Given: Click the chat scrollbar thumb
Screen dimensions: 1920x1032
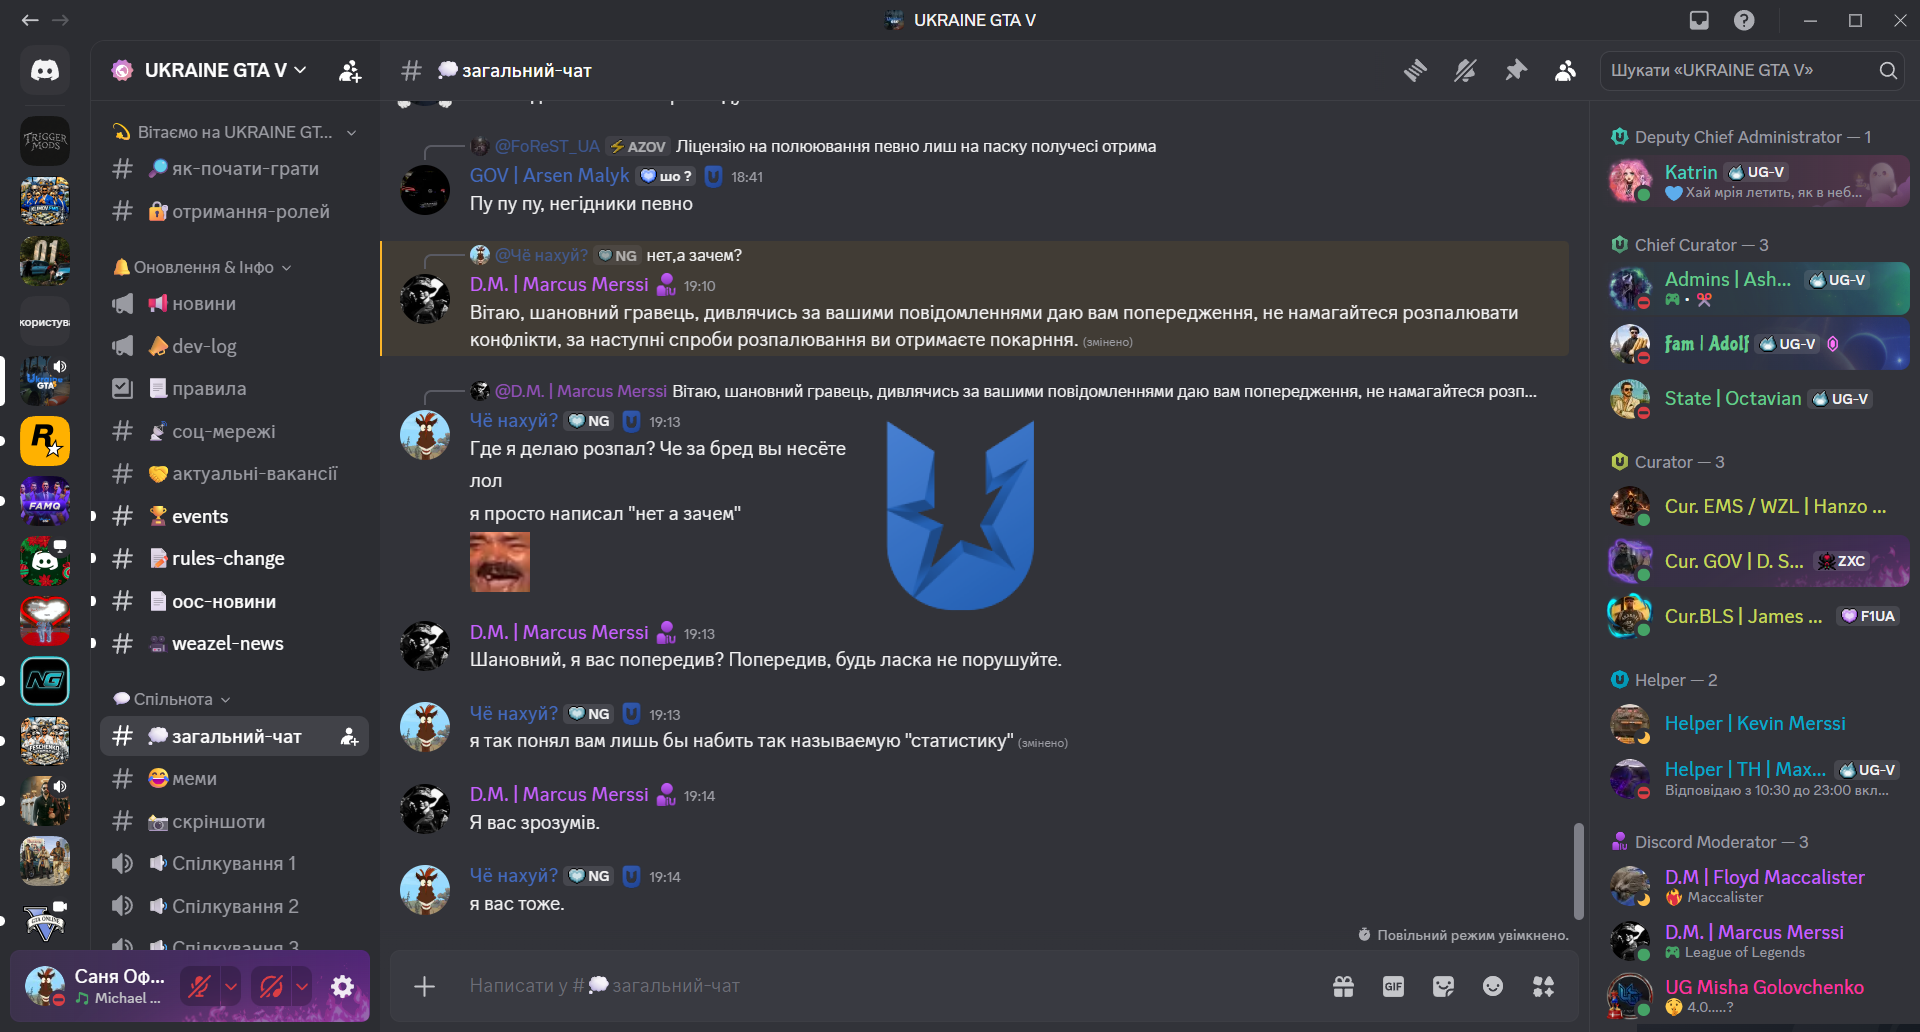Looking at the screenshot, I should [1578, 871].
